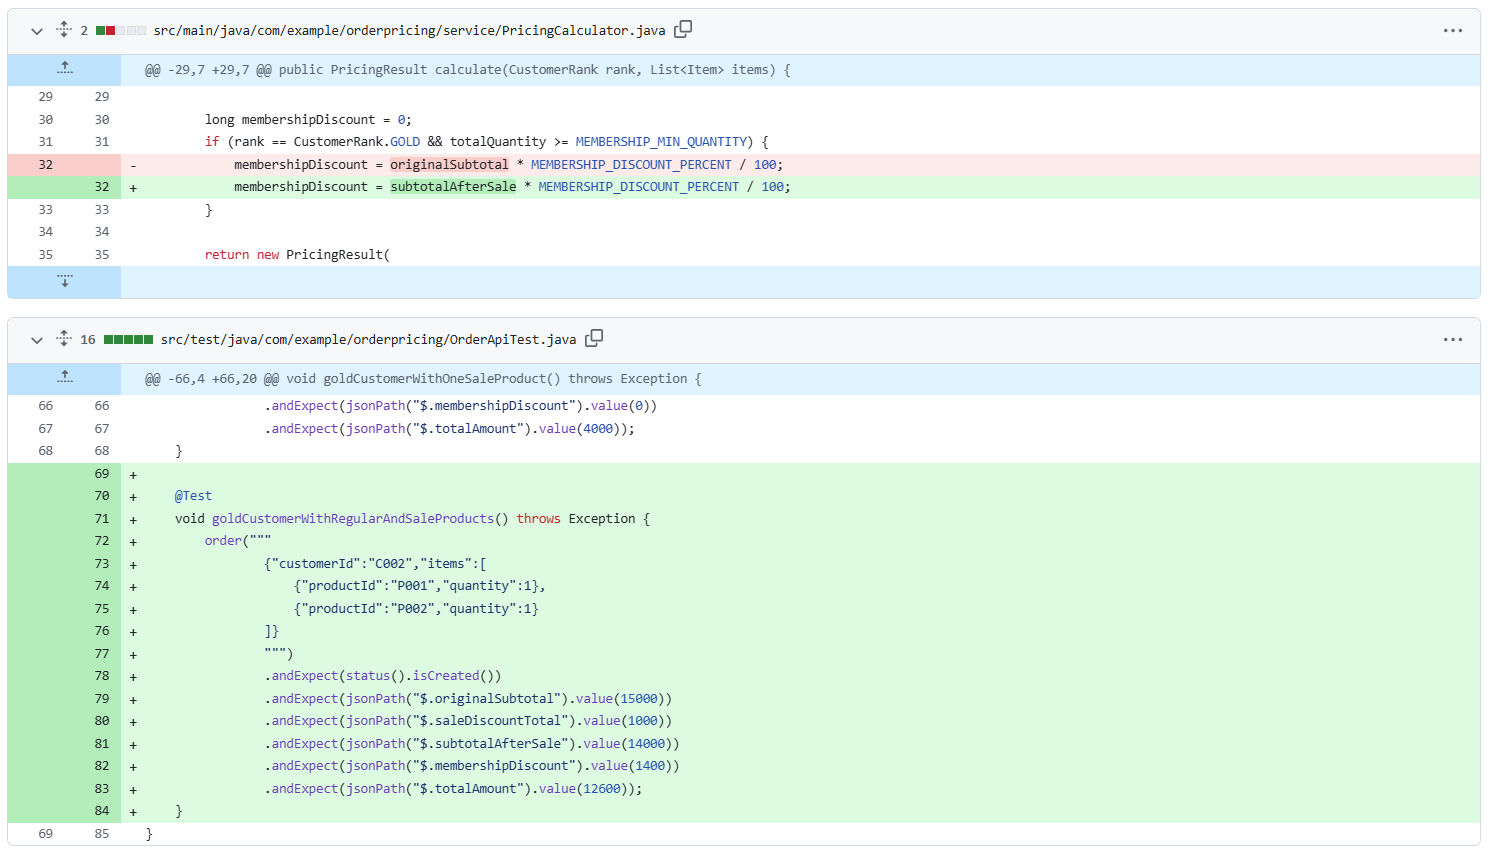The width and height of the screenshot is (1491, 850).
Task: Click the productId "P002" JSON line
Action: (x=416, y=609)
